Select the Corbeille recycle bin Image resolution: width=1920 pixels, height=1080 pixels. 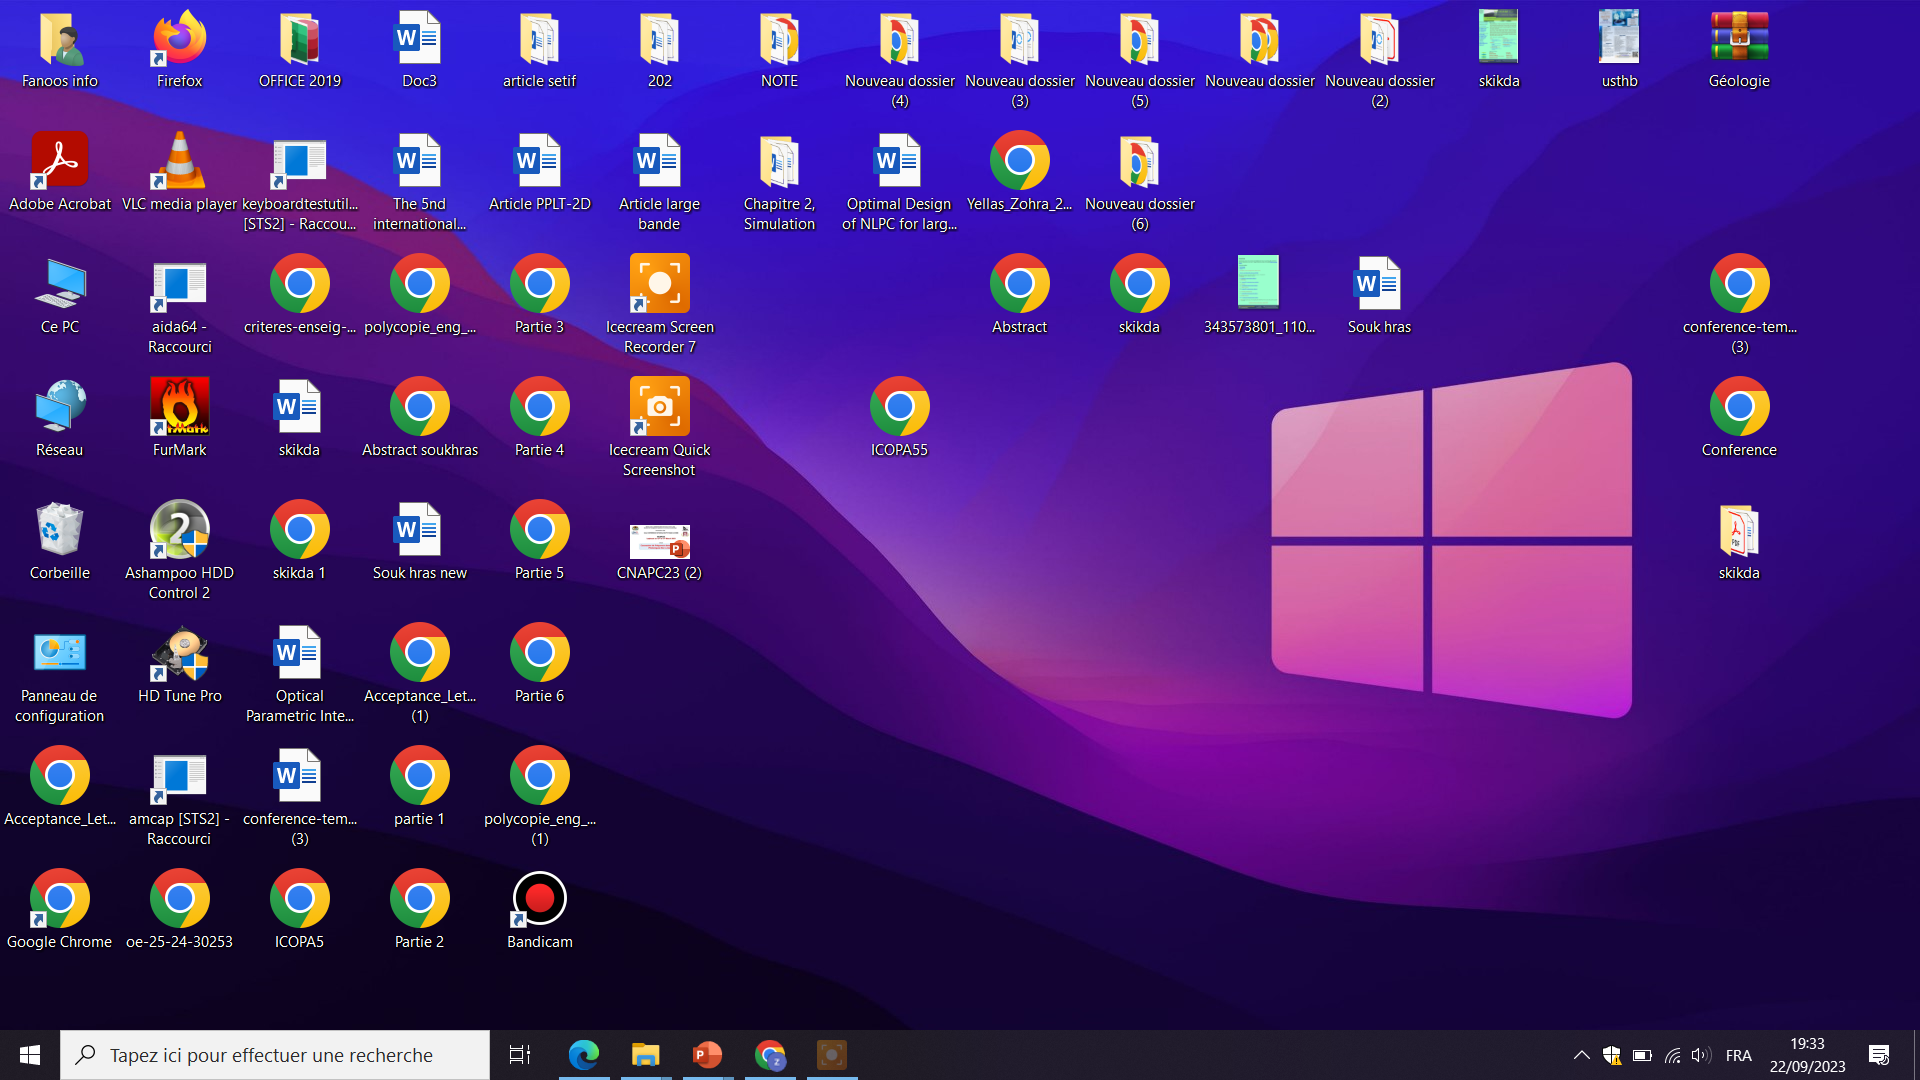tap(60, 530)
